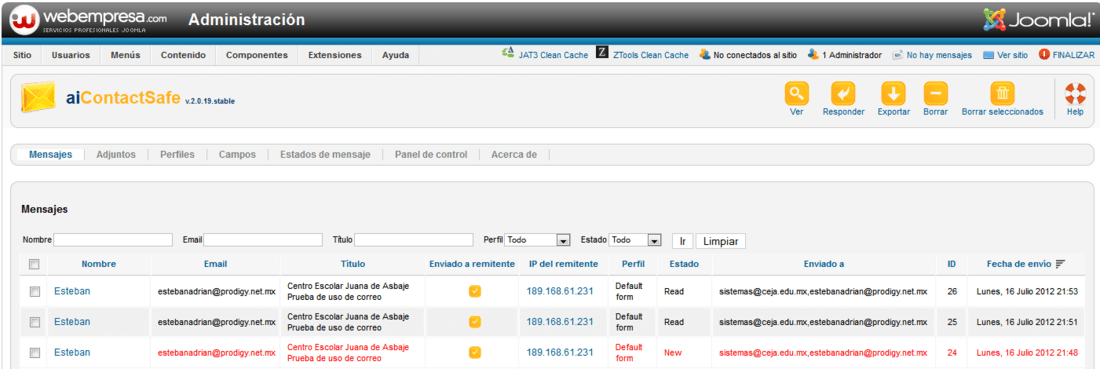Click the FINALIZAR logout icon
This screenshot has height=369, width=1100.
click(x=1044, y=54)
